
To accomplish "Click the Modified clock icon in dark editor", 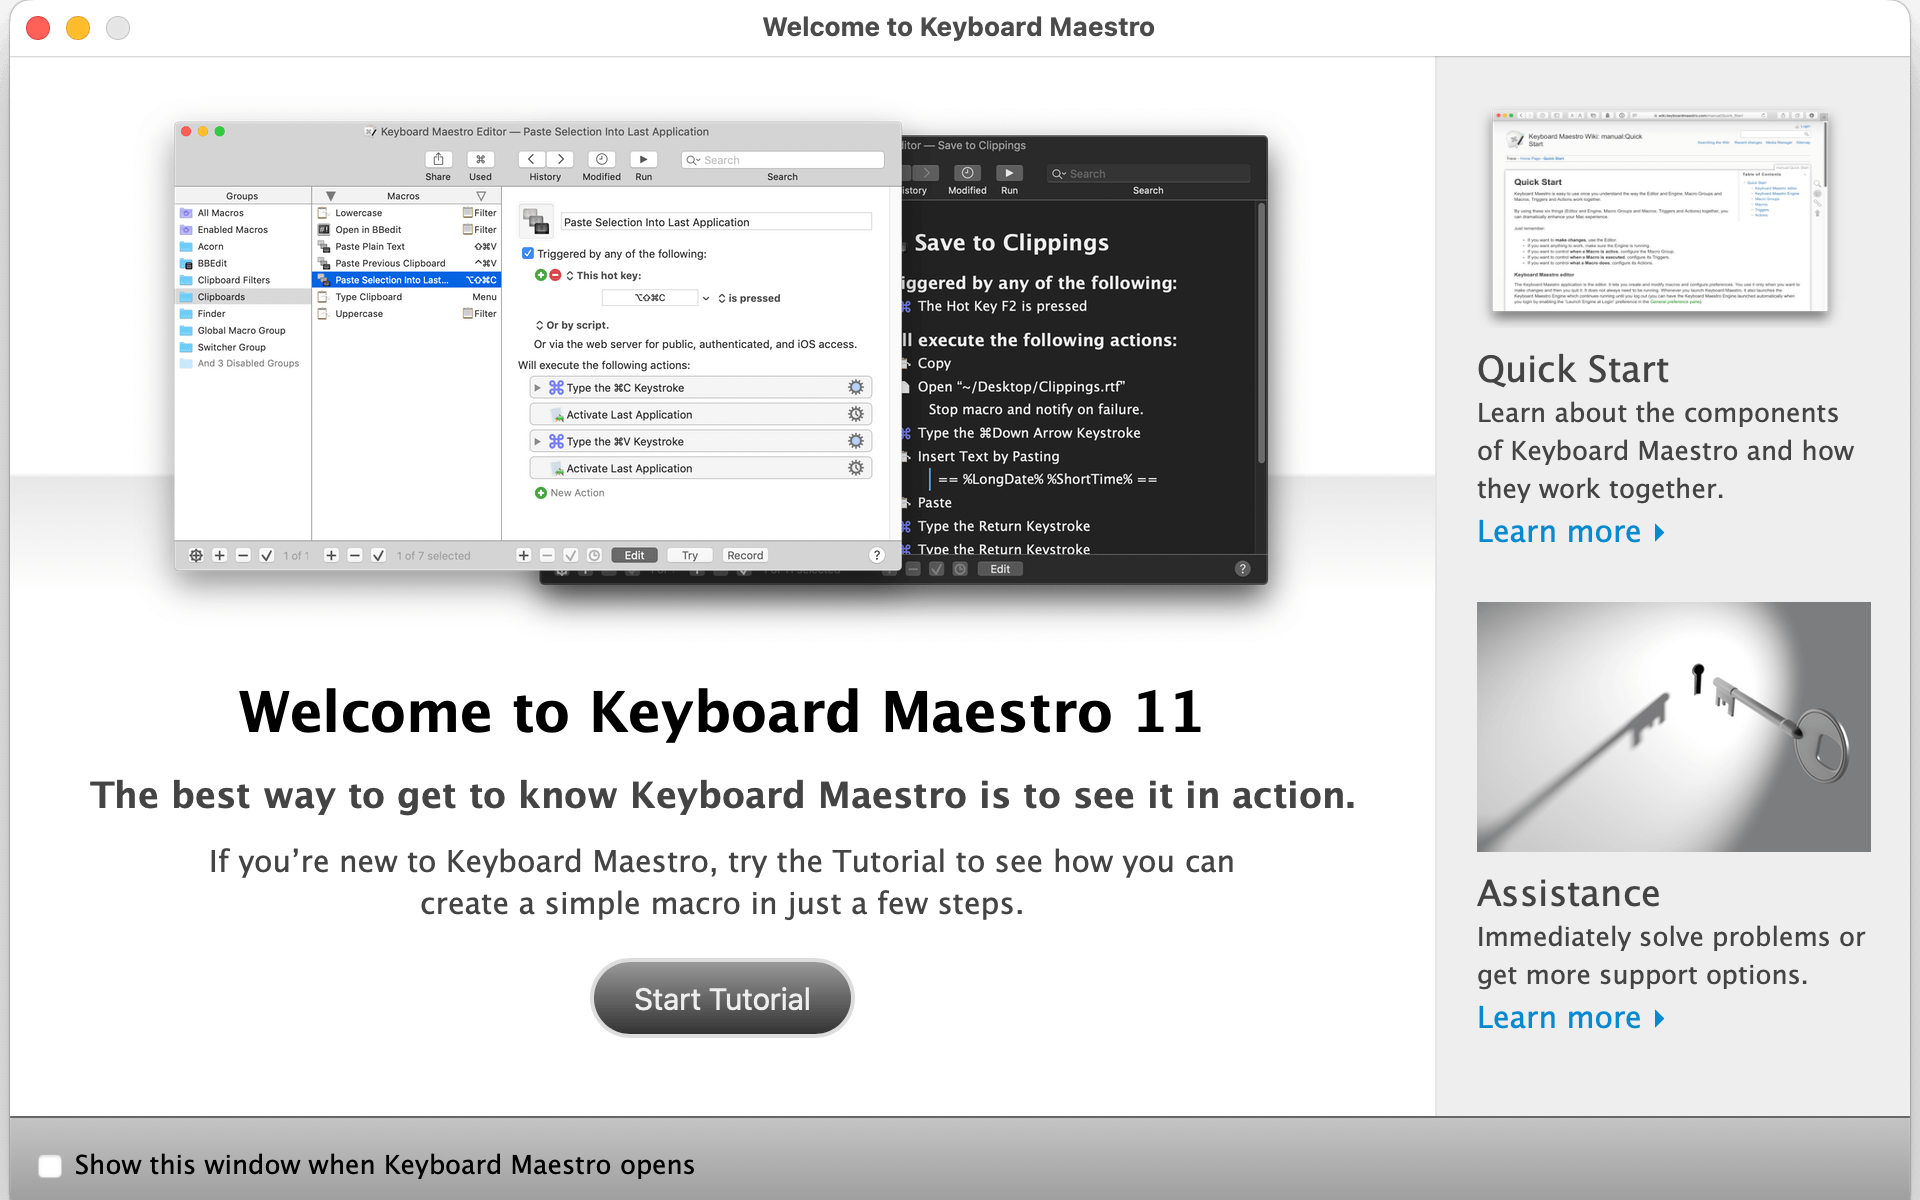I will tap(967, 173).
